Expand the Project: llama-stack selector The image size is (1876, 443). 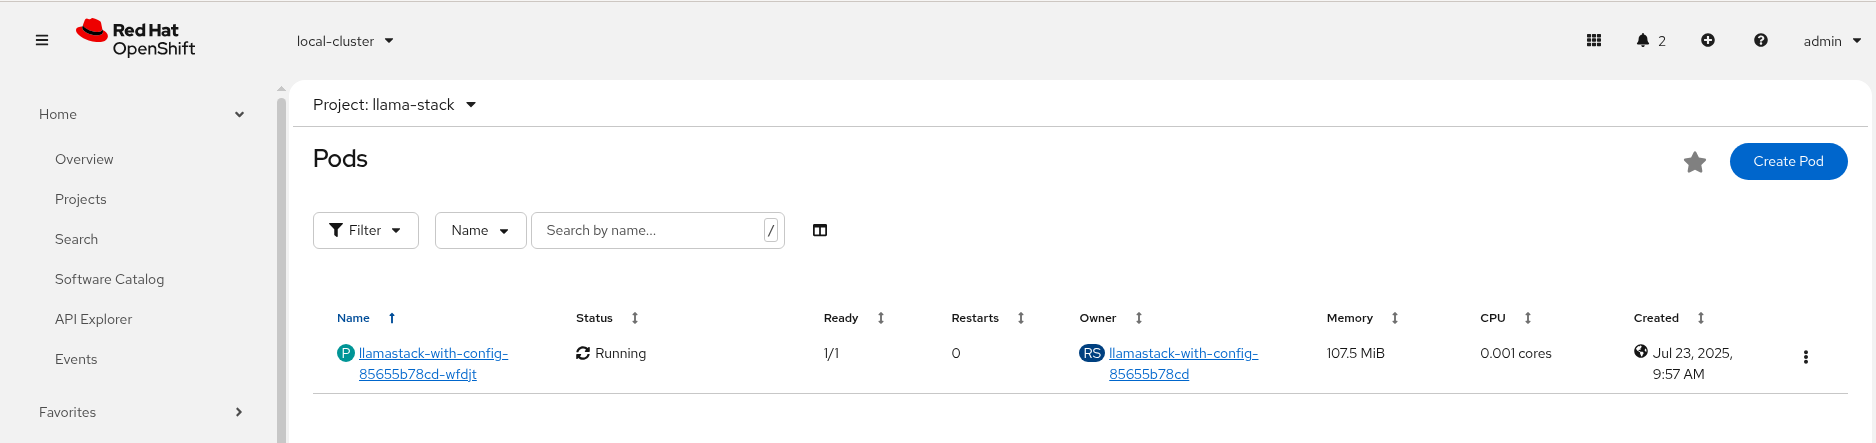point(394,105)
